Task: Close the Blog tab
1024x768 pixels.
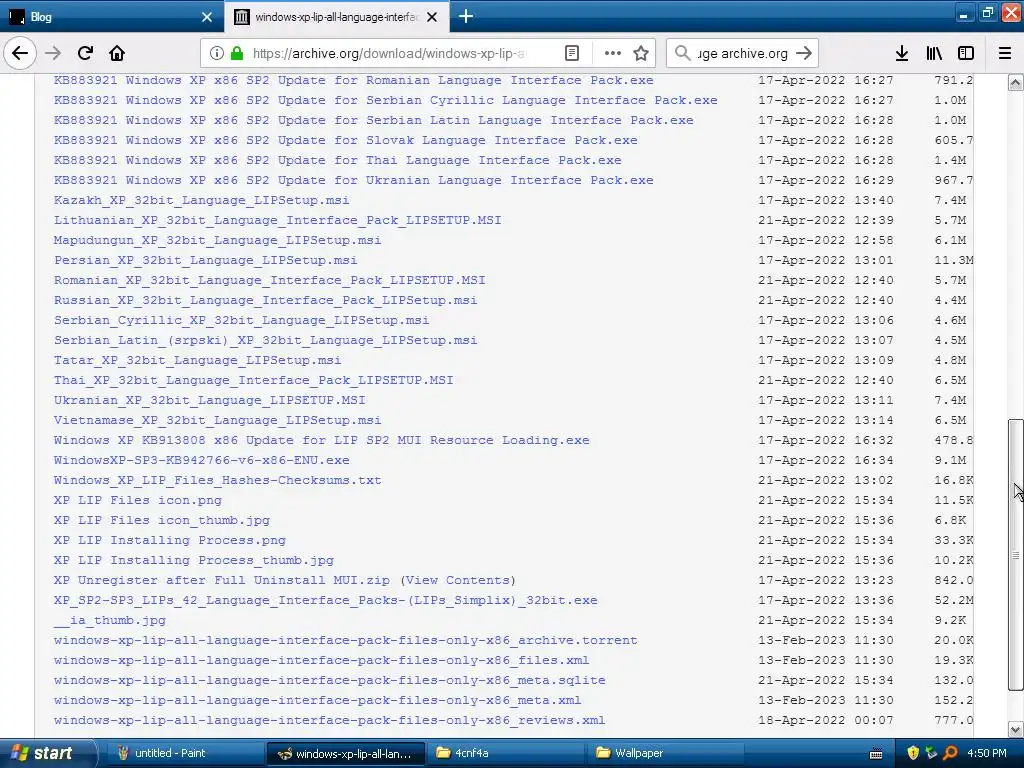Action: click(x=207, y=17)
